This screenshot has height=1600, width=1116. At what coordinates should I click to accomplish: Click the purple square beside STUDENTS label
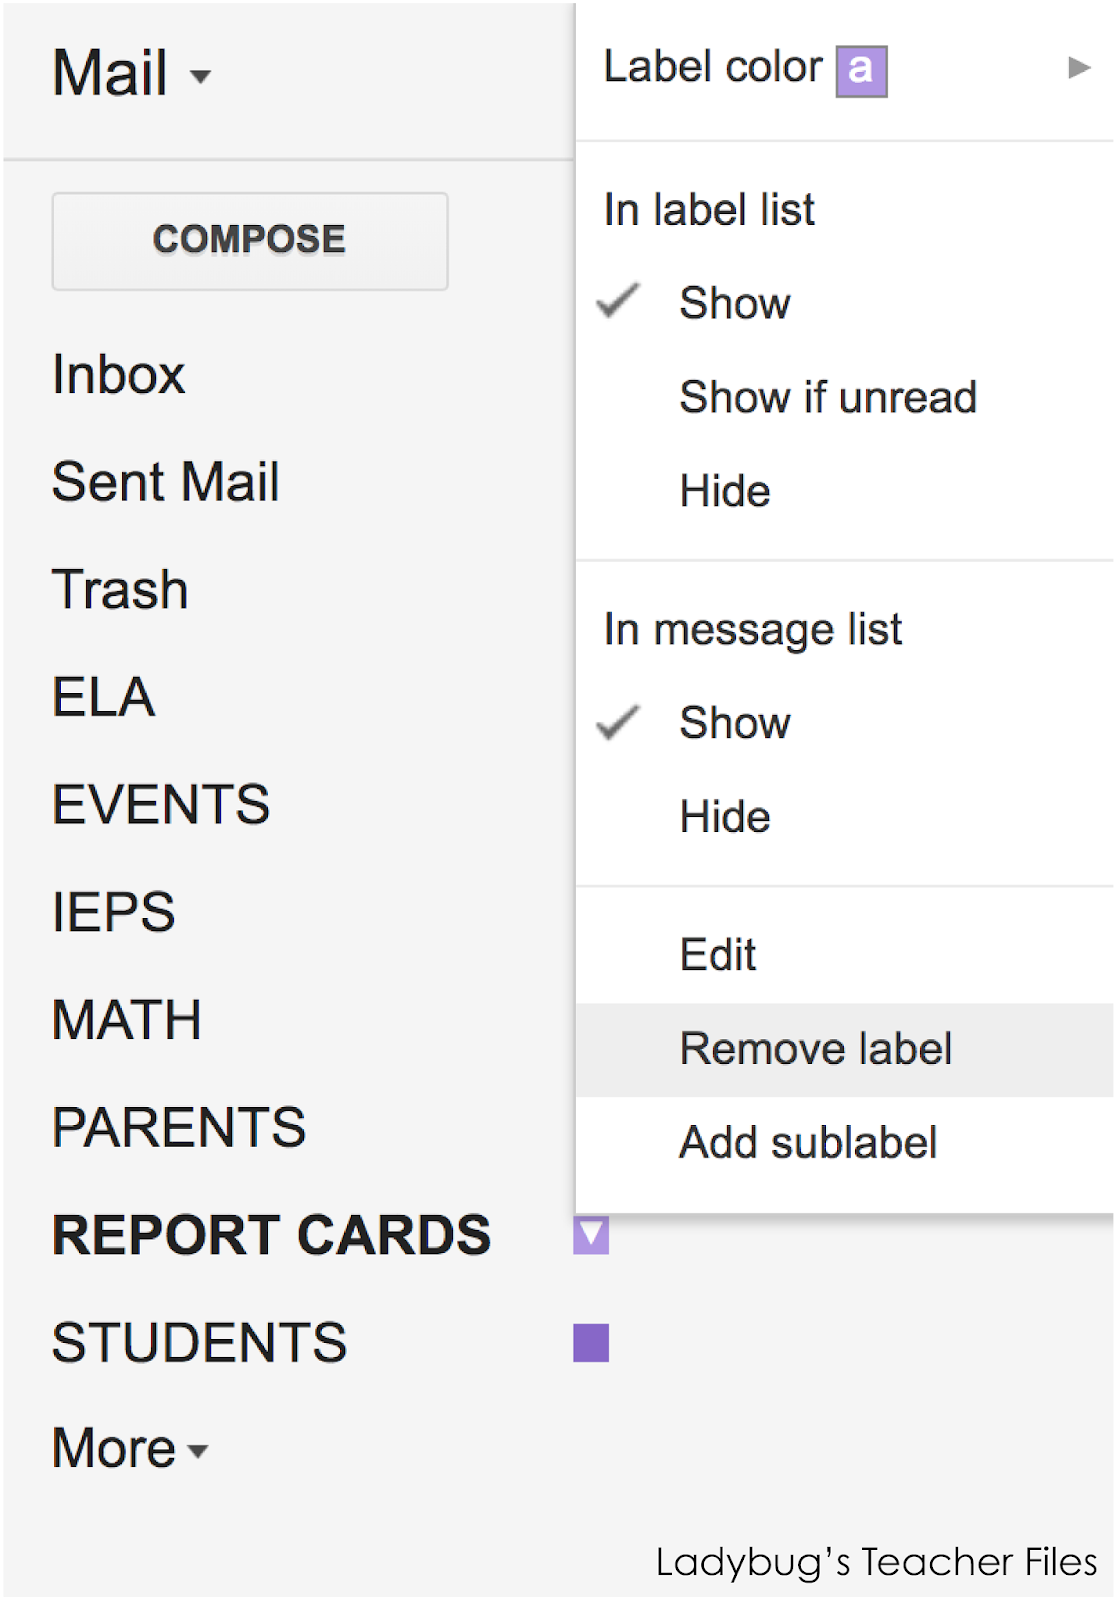(591, 1343)
